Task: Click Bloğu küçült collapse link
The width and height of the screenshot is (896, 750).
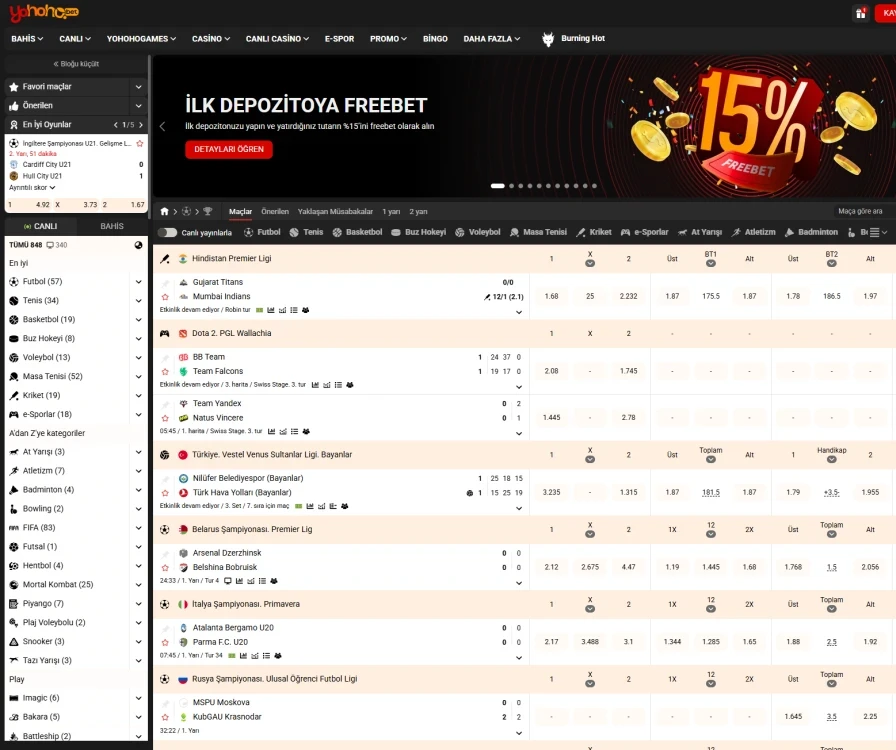Action: 76,64
